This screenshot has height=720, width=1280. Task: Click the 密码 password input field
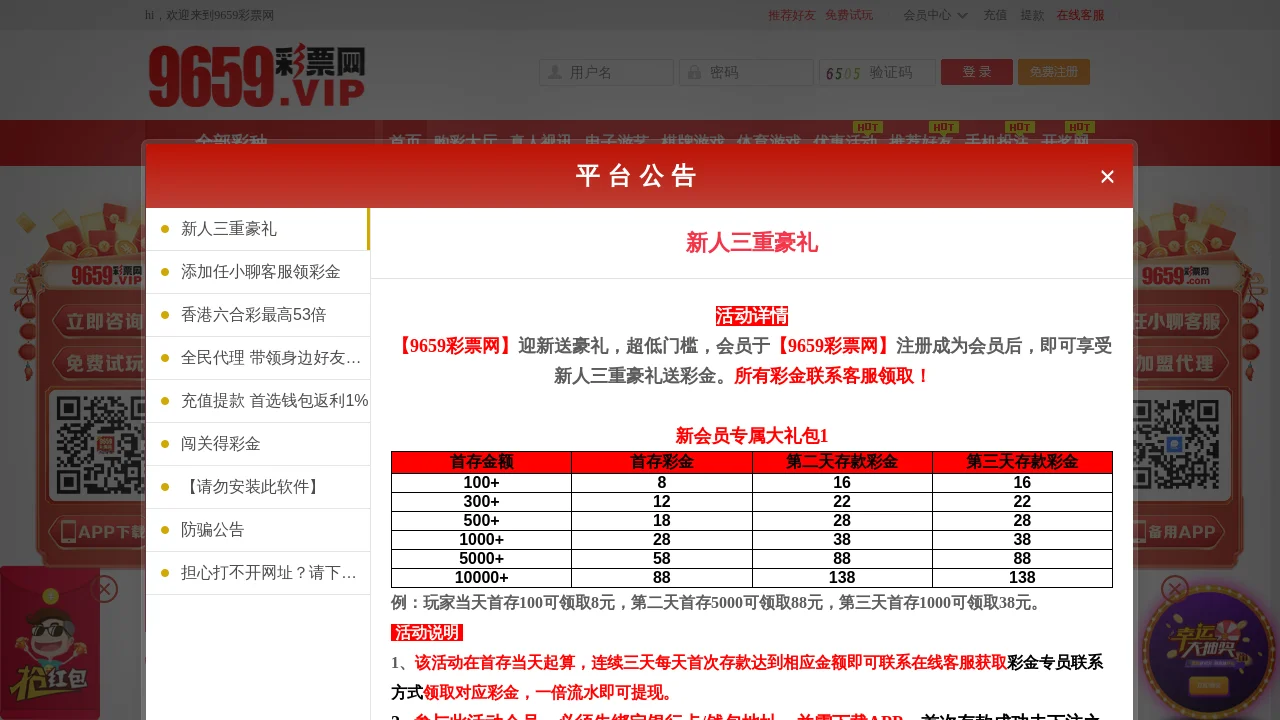747,72
